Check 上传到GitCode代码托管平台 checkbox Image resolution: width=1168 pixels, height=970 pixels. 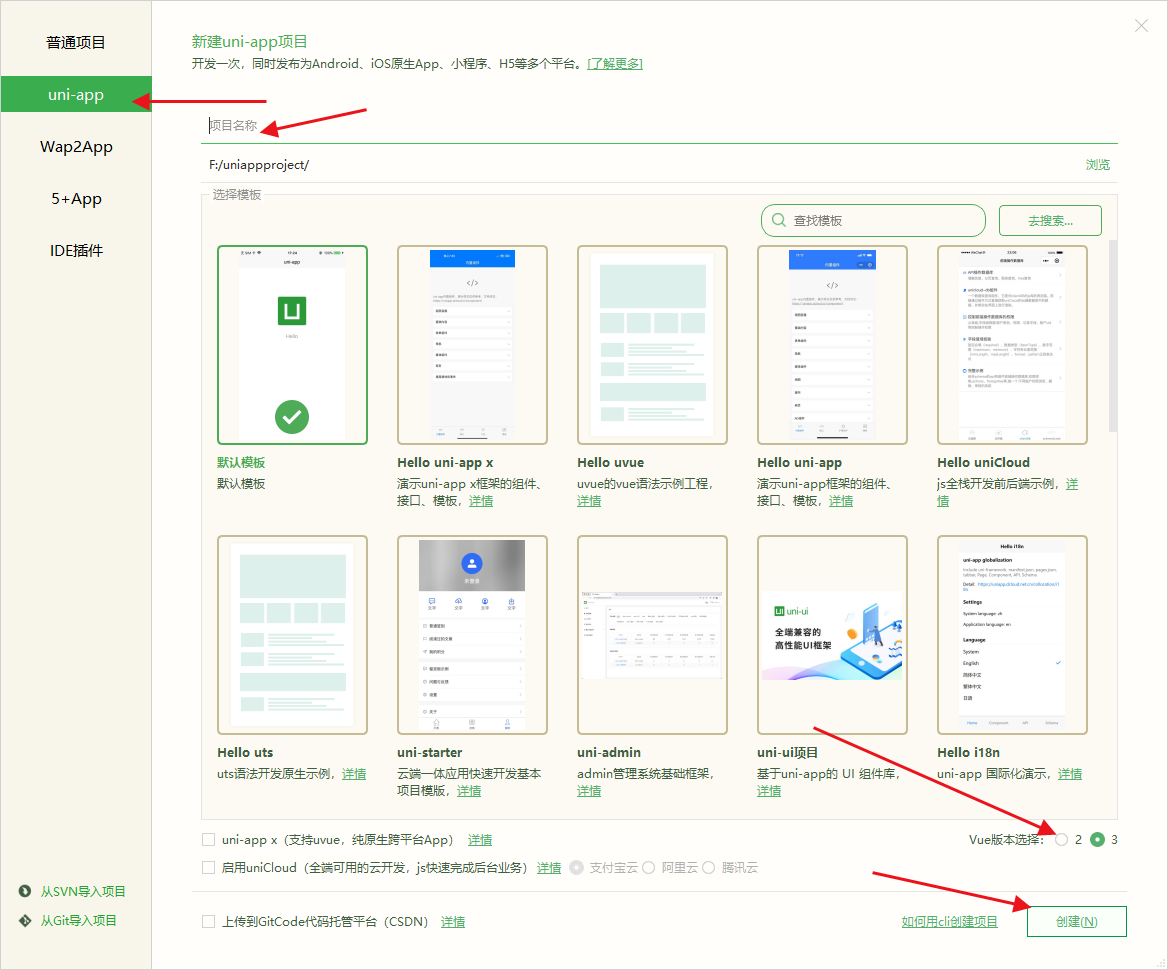(x=209, y=922)
